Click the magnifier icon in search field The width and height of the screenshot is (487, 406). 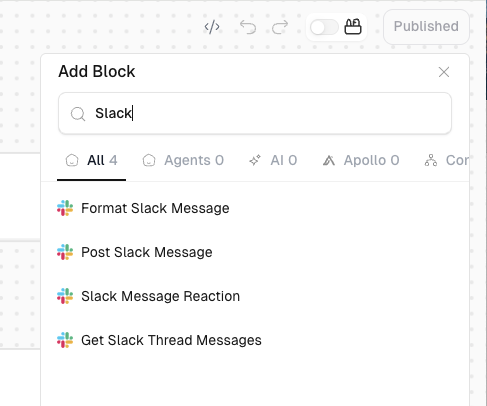pyautogui.click(x=78, y=114)
